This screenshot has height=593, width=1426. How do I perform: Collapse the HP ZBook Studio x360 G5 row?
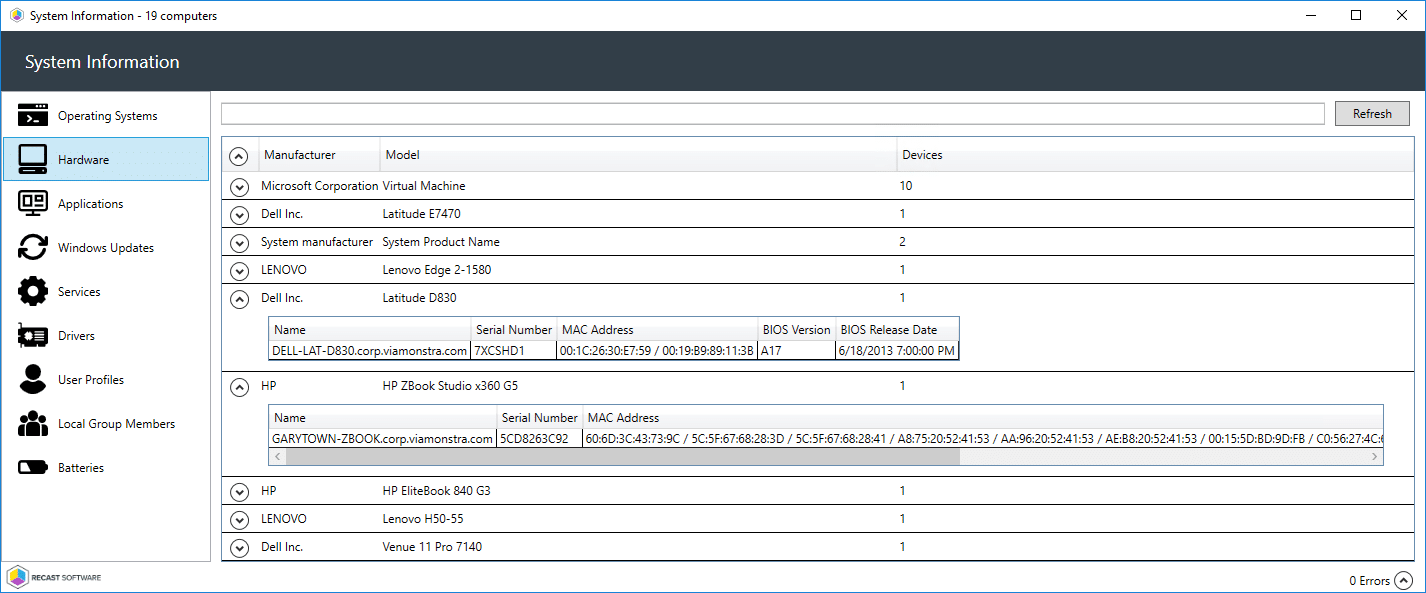tap(239, 386)
